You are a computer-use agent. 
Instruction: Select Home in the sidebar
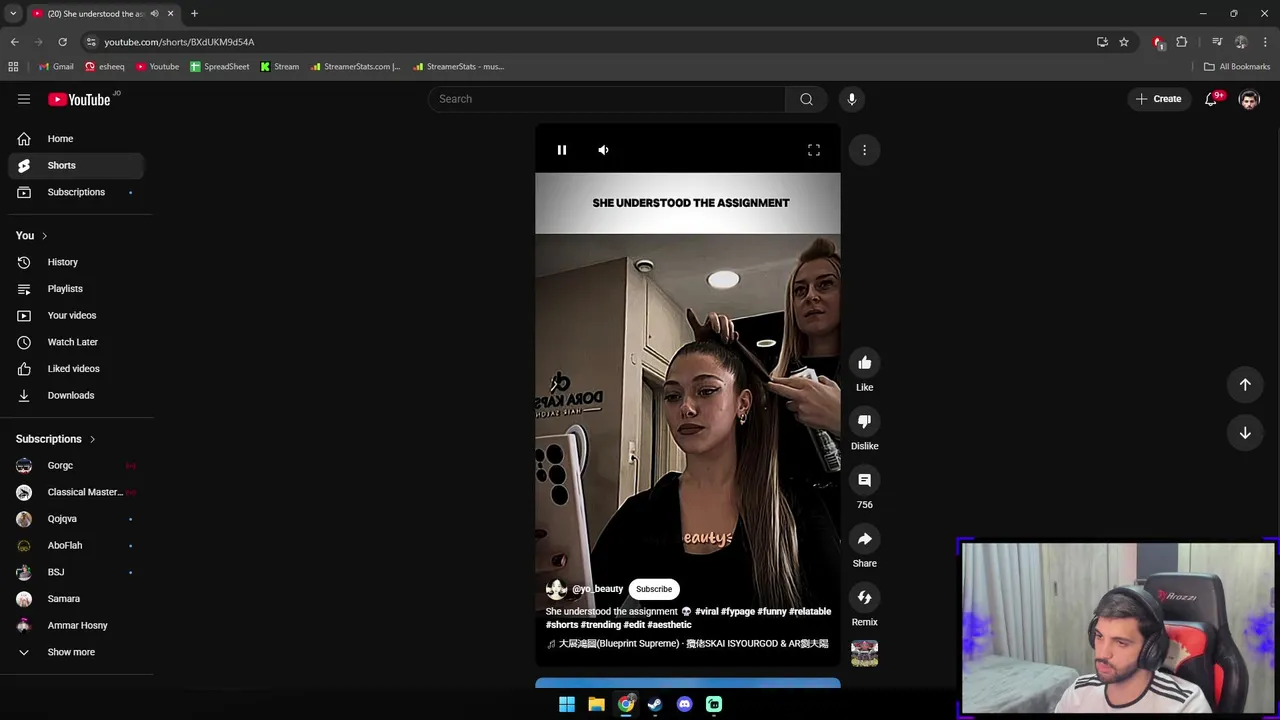coord(76,139)
